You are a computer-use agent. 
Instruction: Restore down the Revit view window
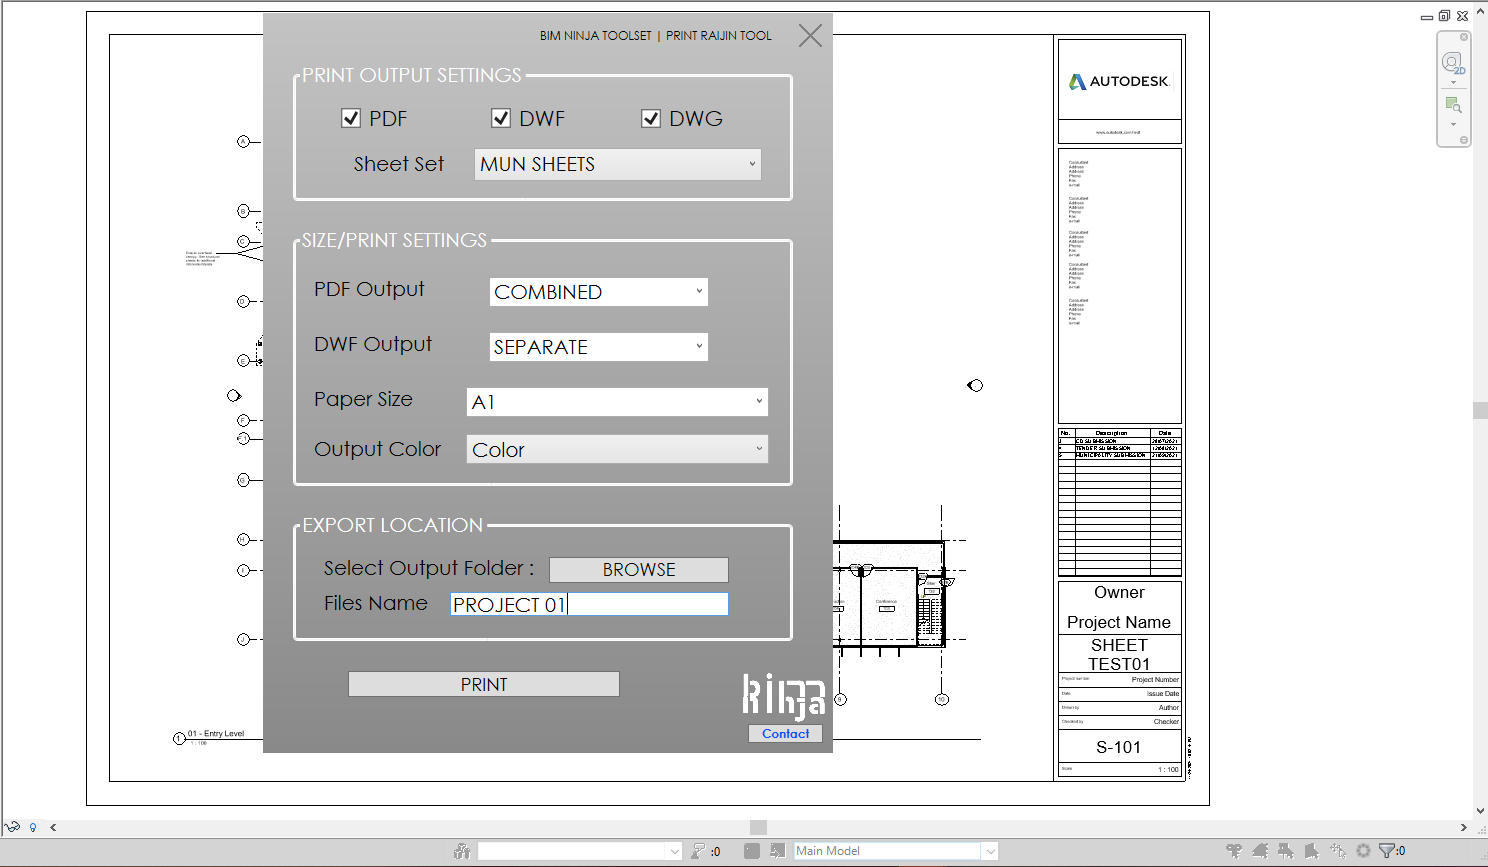[x=1444, y=16]
